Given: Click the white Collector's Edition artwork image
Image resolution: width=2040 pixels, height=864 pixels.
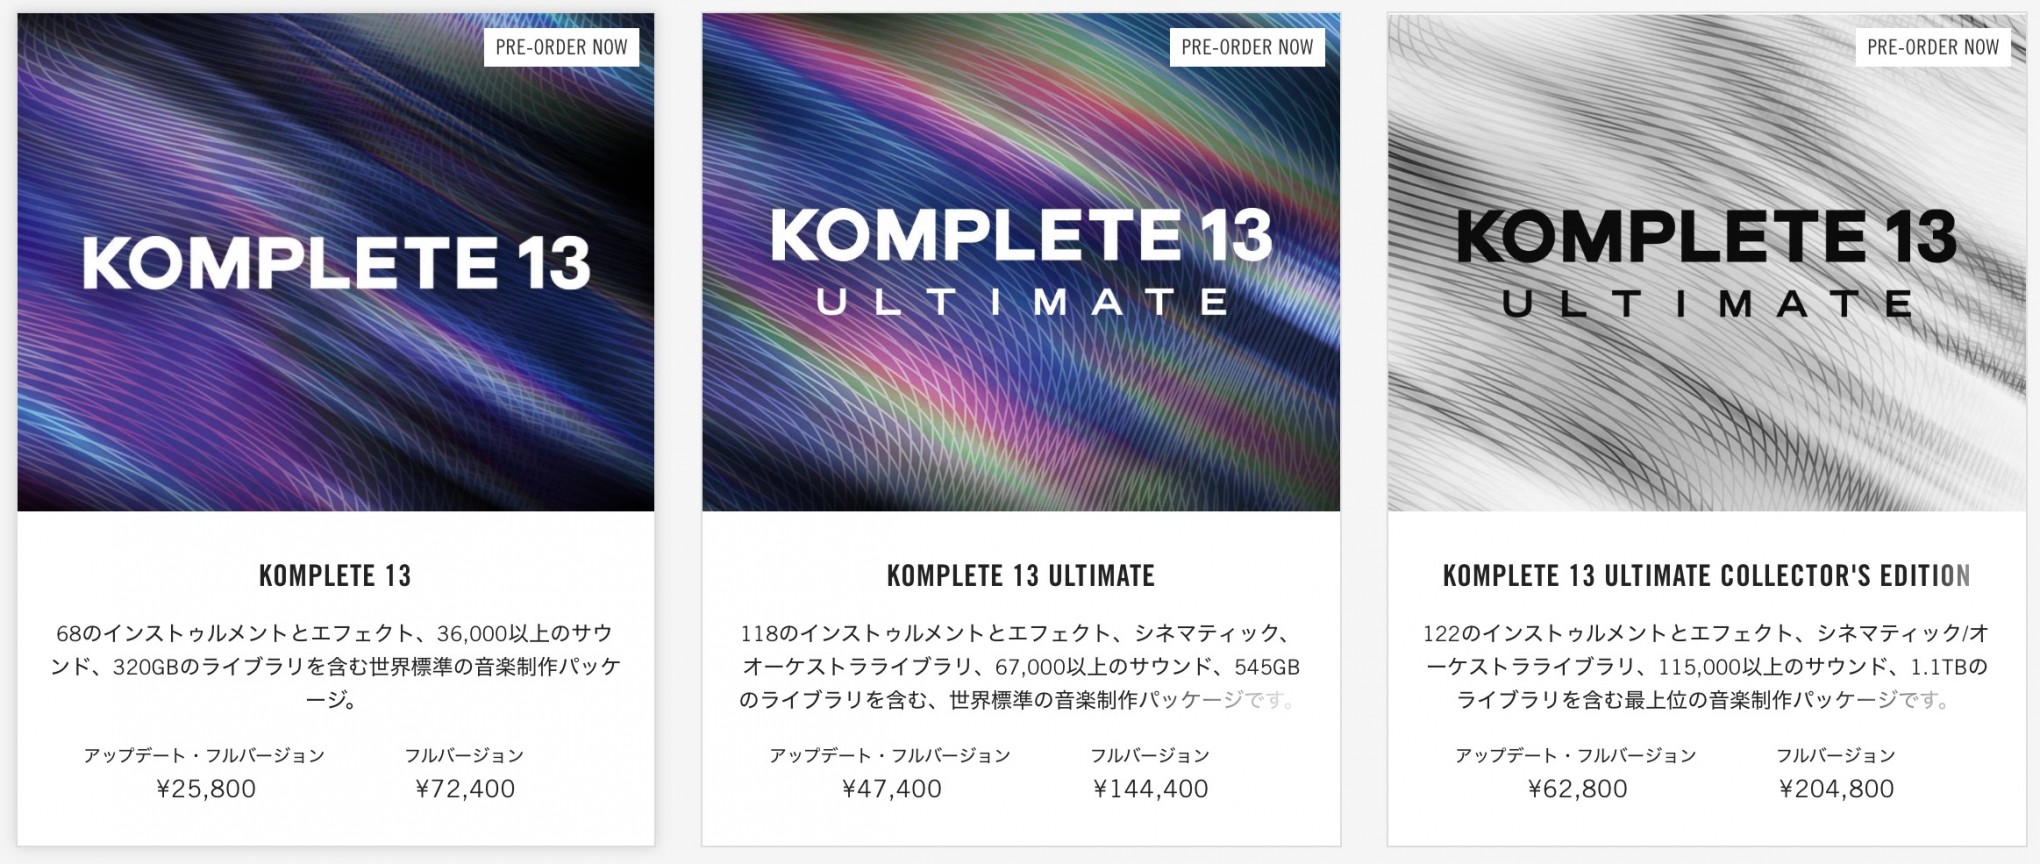Looking at the screenshot, I should coord(1707,260).
